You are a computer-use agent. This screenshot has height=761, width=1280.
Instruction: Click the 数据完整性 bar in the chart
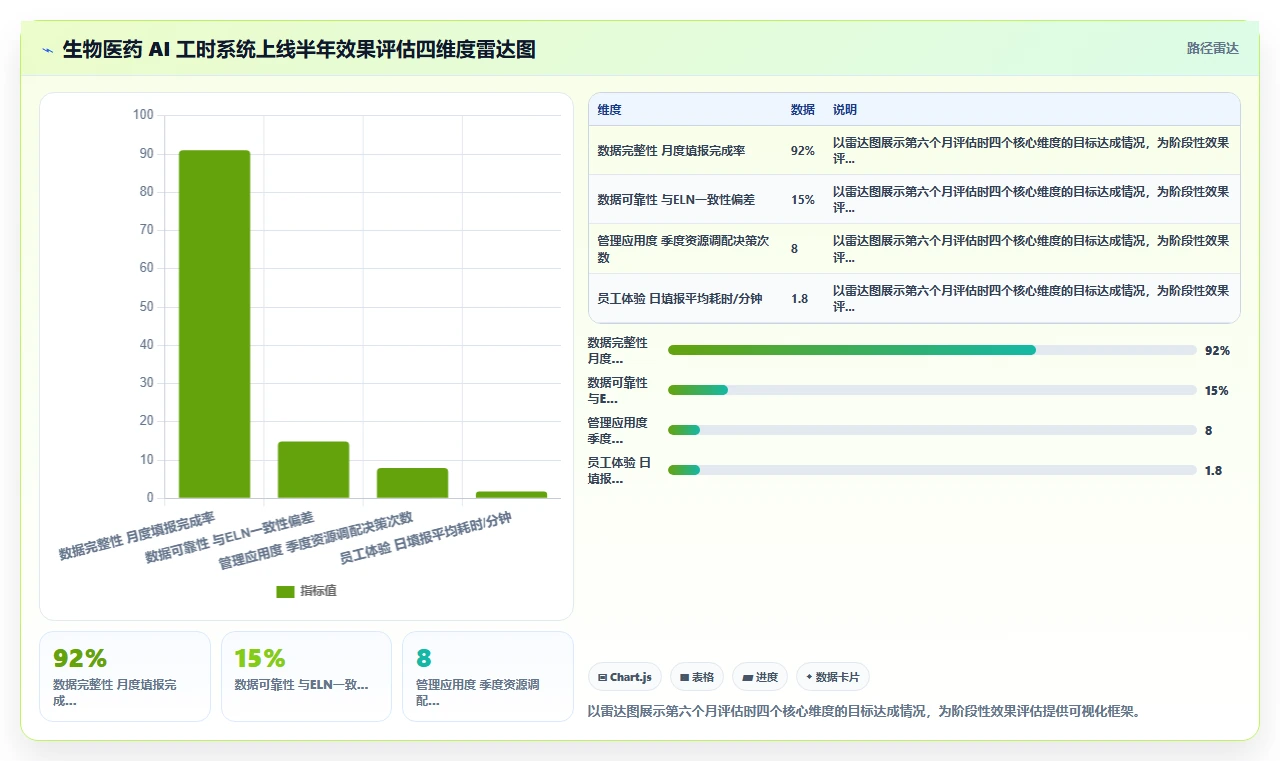[214, 324]
